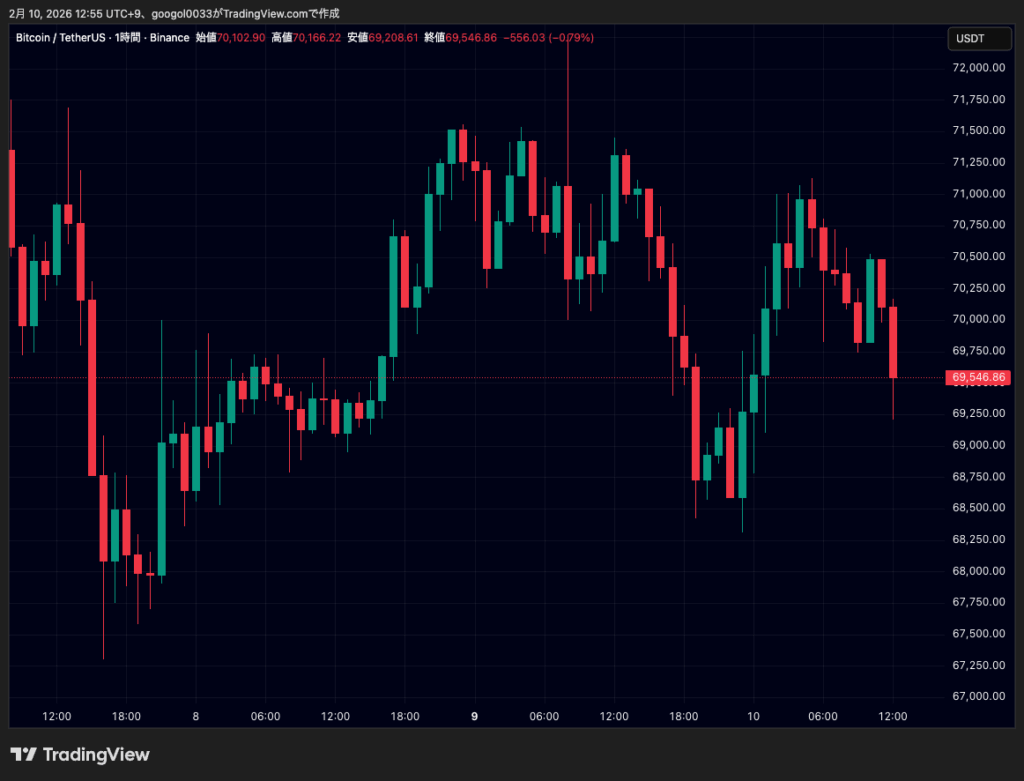This screenshot has height=781, width=1024.
Task: Click the TradingView logo icon
Action: click(x=23, y=755)
